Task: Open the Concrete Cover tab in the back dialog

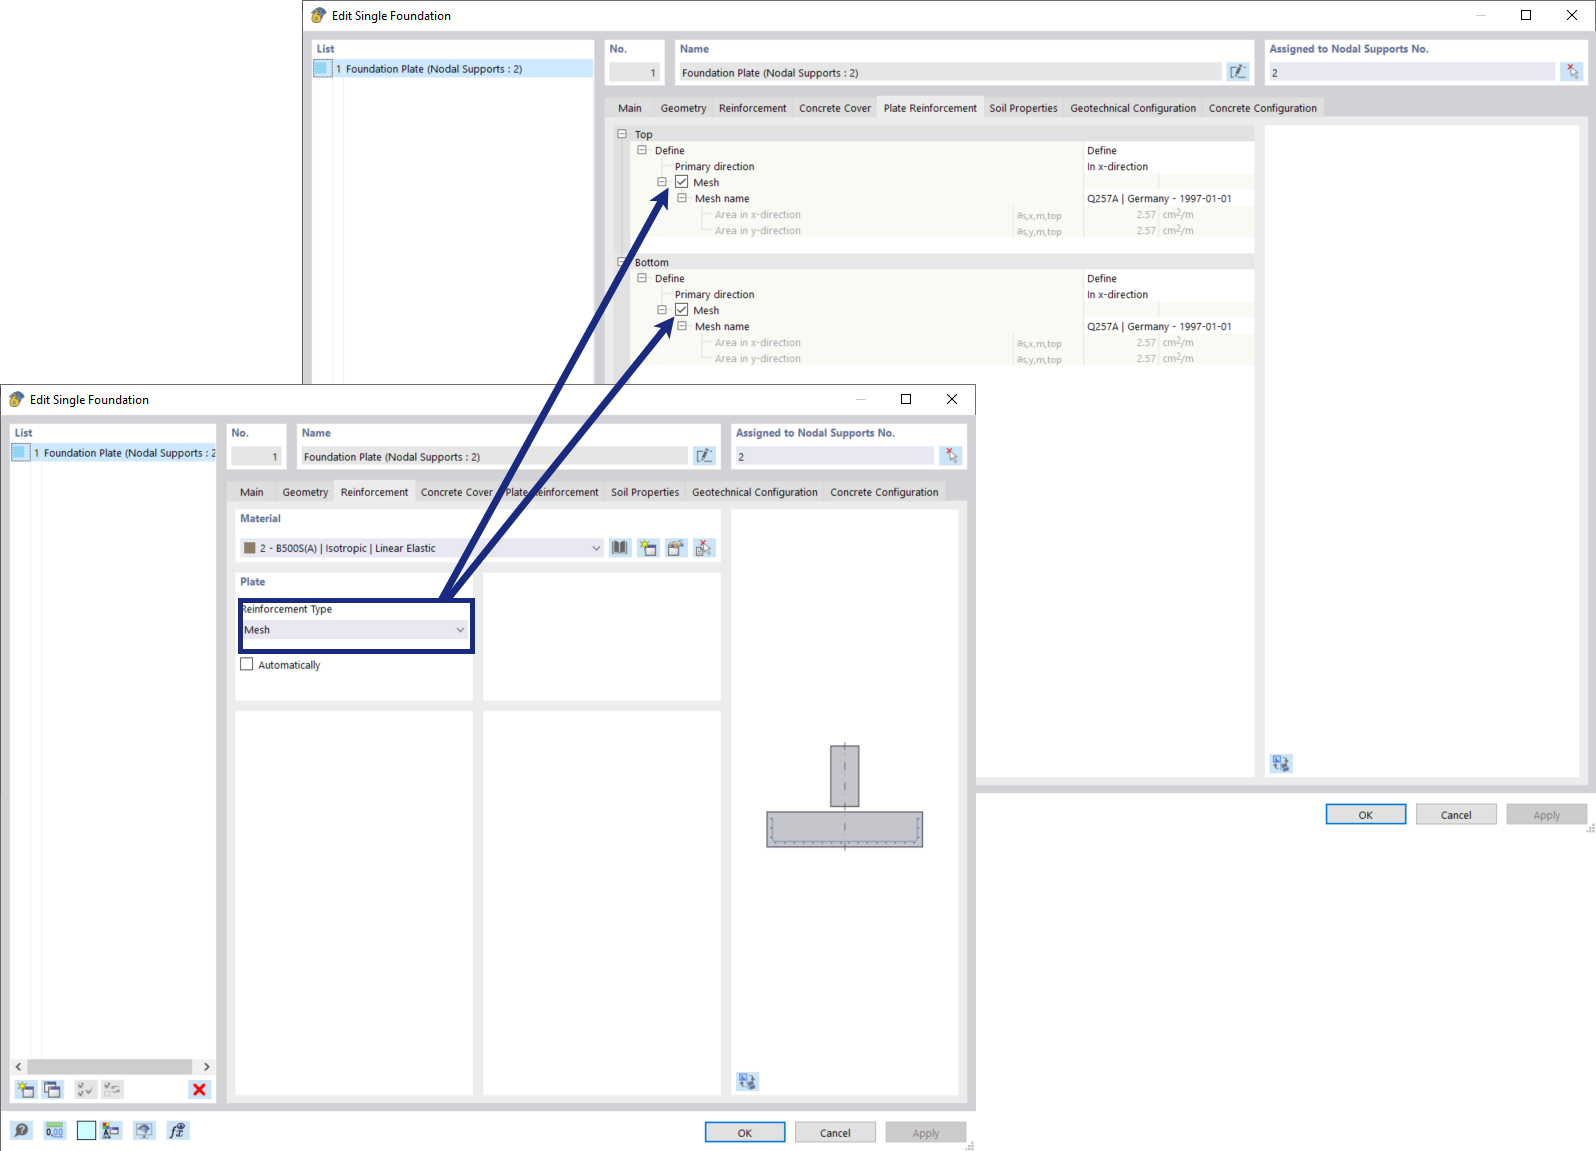Action: [x=835, y=108]
